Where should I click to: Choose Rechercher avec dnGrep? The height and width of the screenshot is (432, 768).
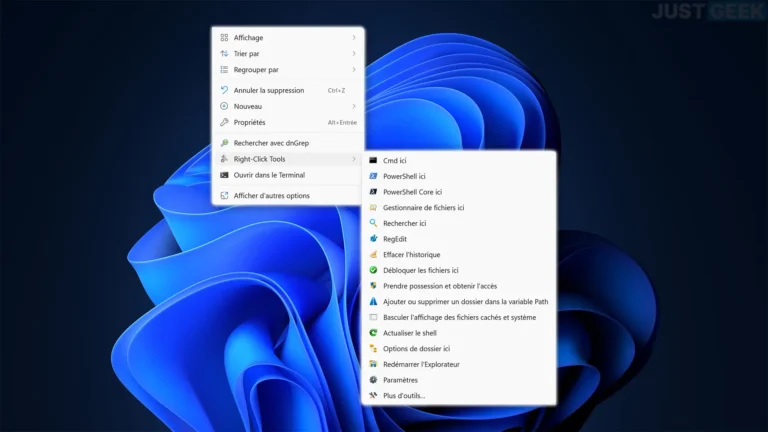pyautogui.click(x=288, y=143)
